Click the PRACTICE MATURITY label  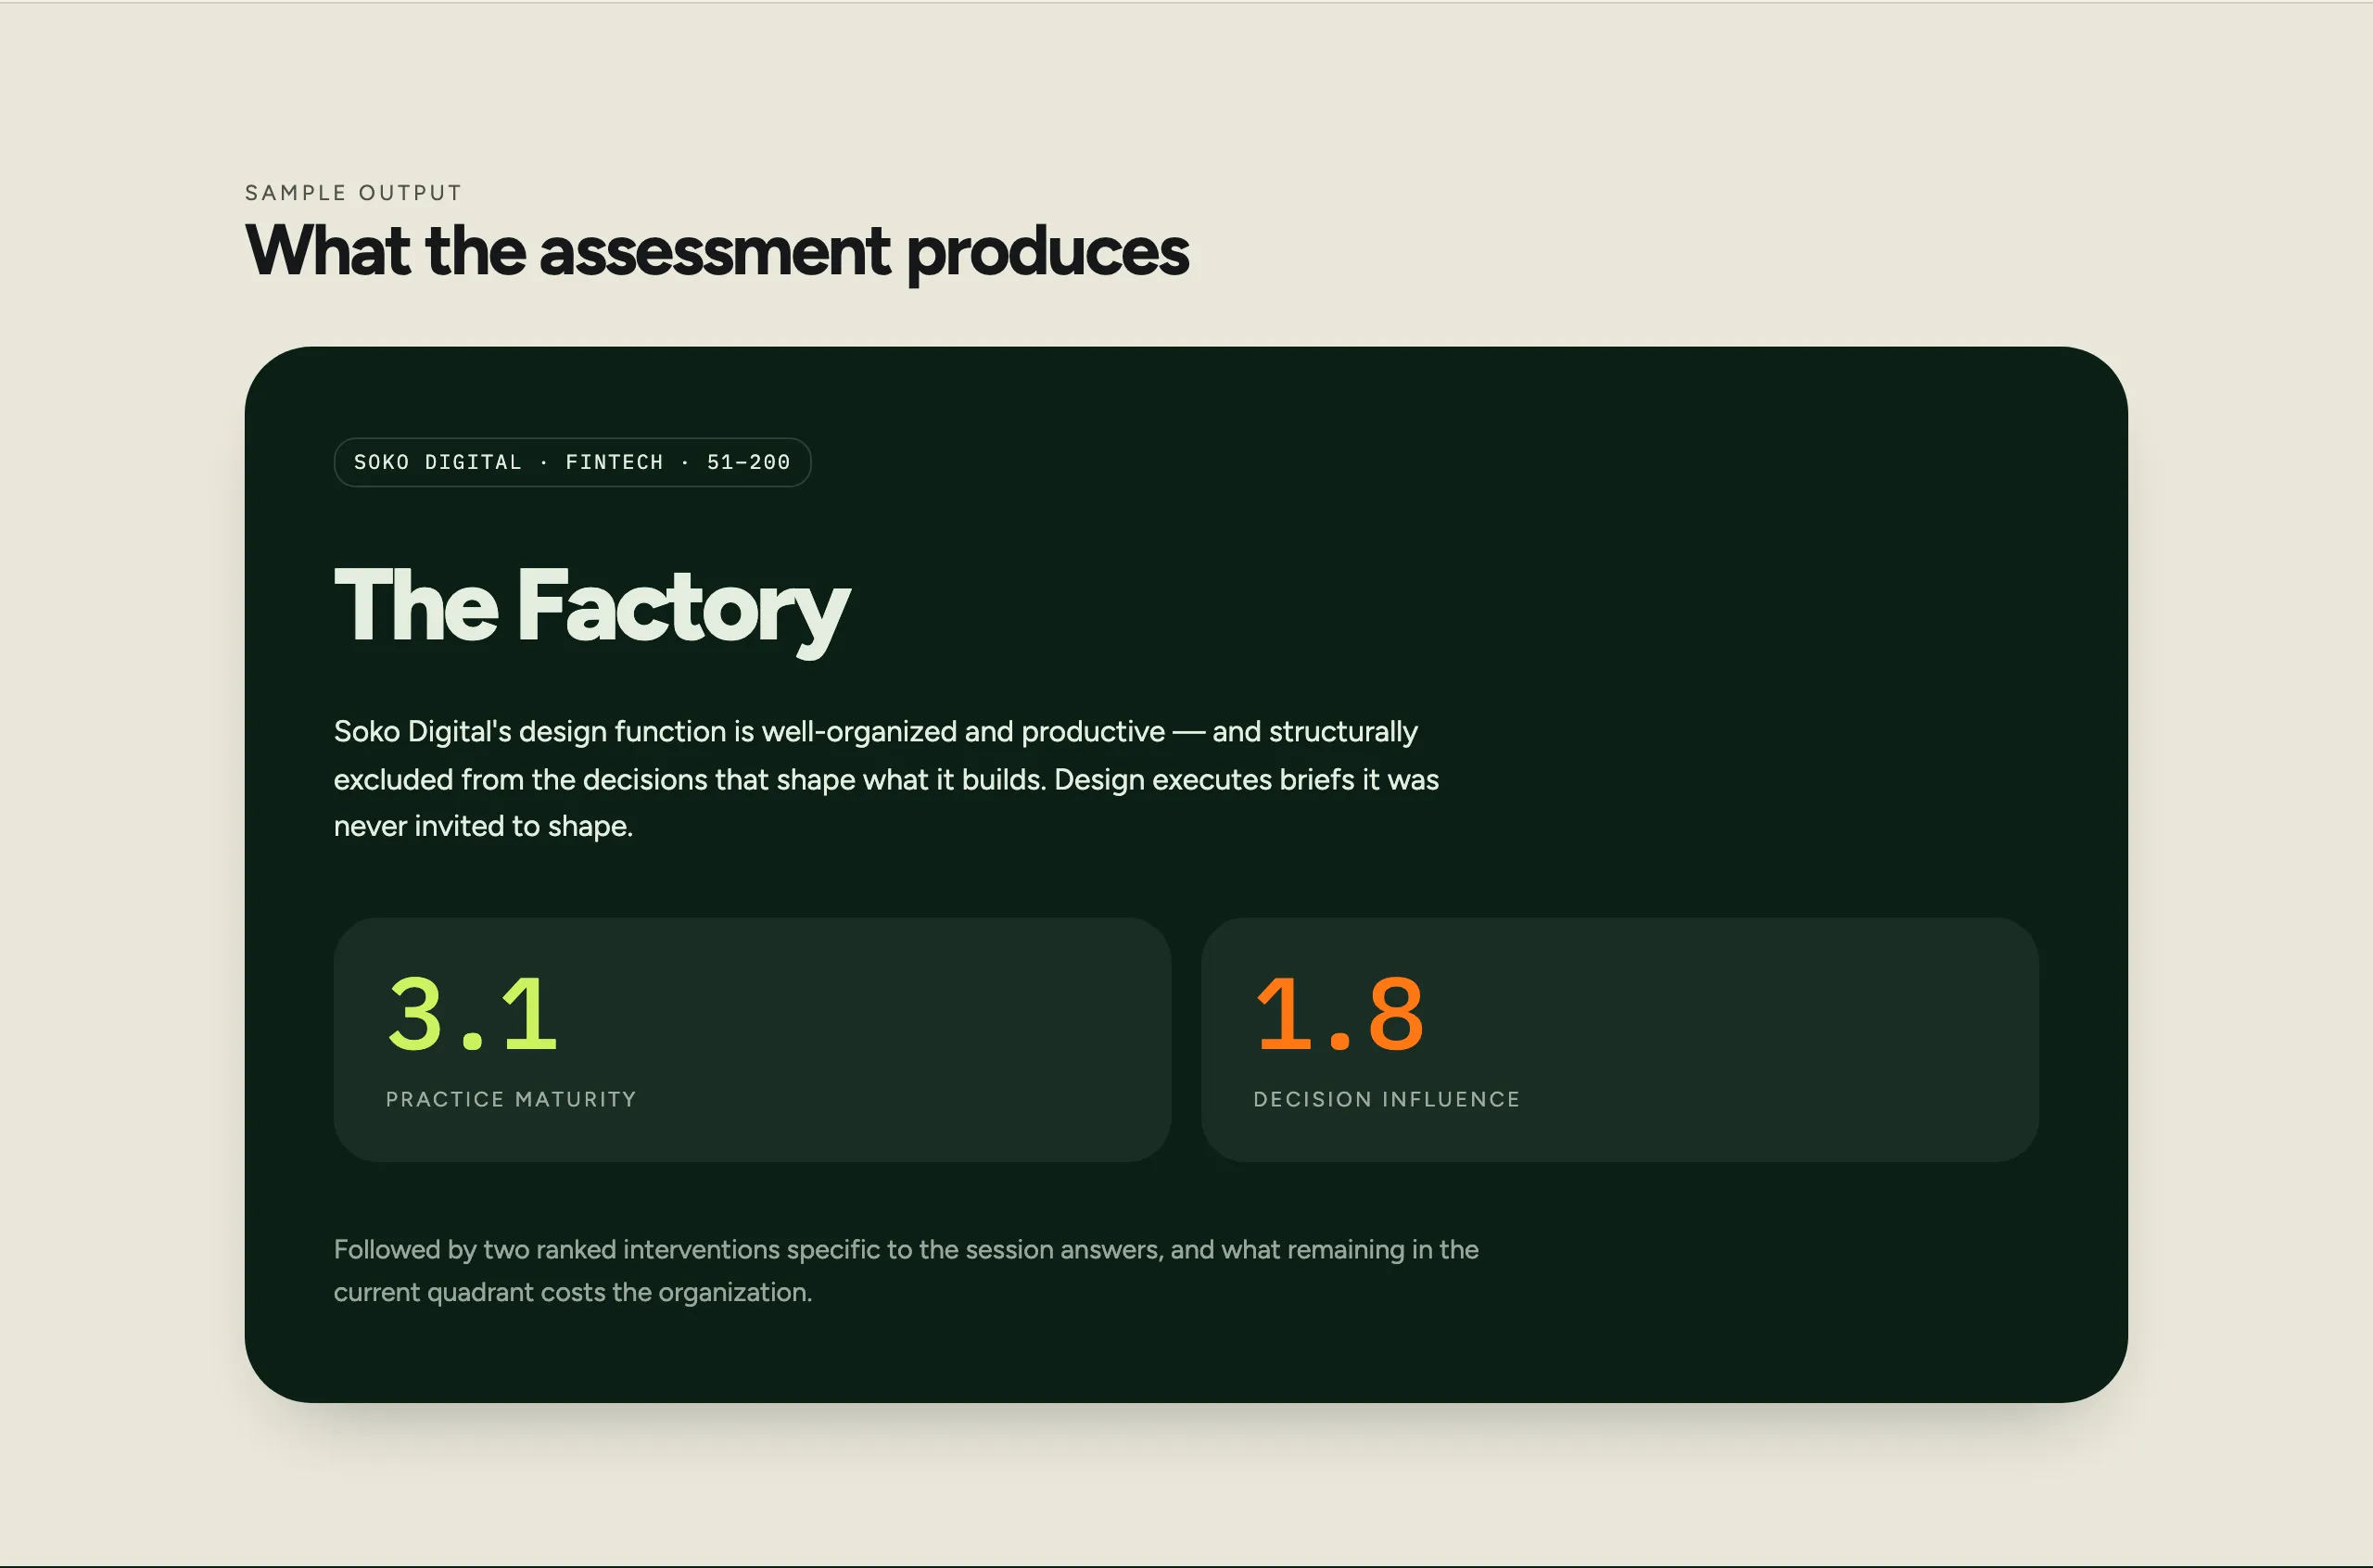(511, 1099)
